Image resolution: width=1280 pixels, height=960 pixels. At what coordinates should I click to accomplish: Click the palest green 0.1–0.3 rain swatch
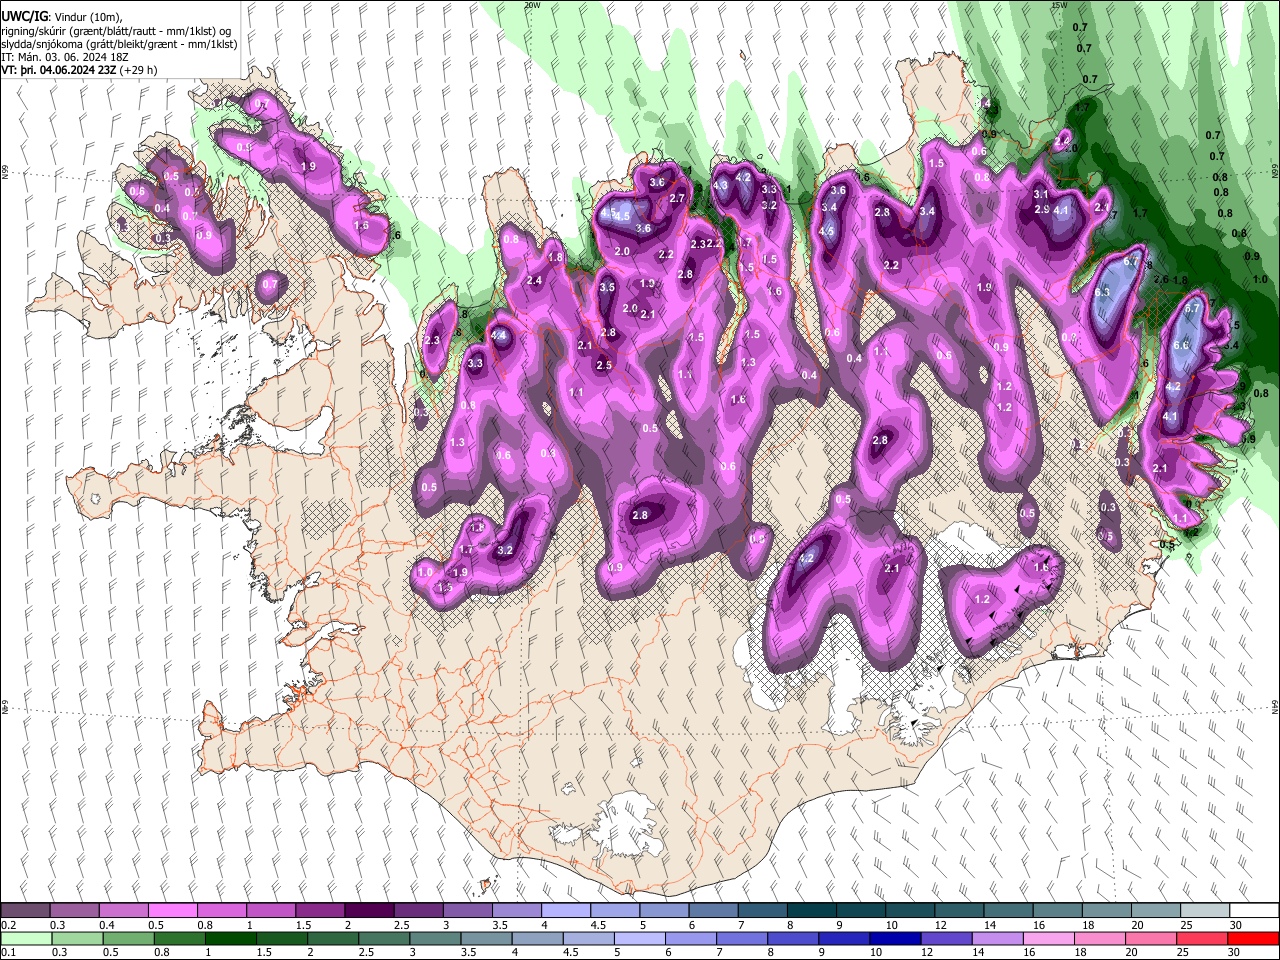[26, 938]
